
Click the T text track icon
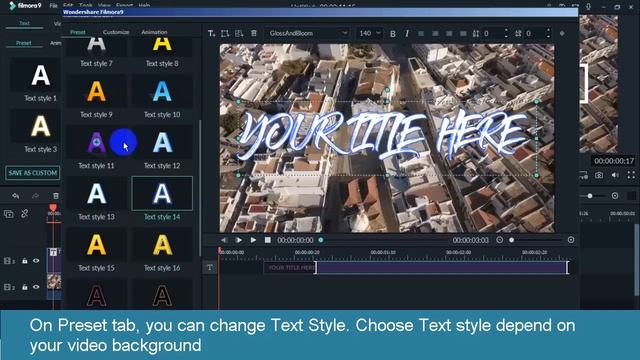(209, 268)
